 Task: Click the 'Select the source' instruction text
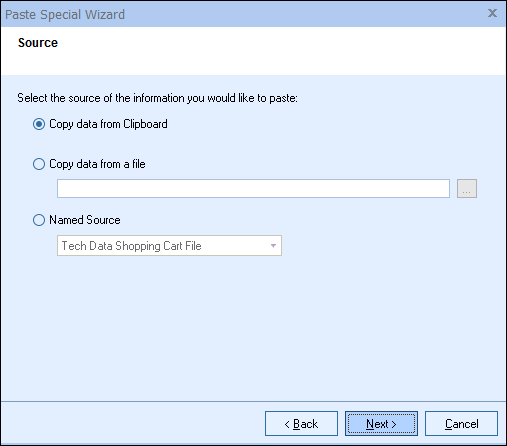click(x=157, y=98)
